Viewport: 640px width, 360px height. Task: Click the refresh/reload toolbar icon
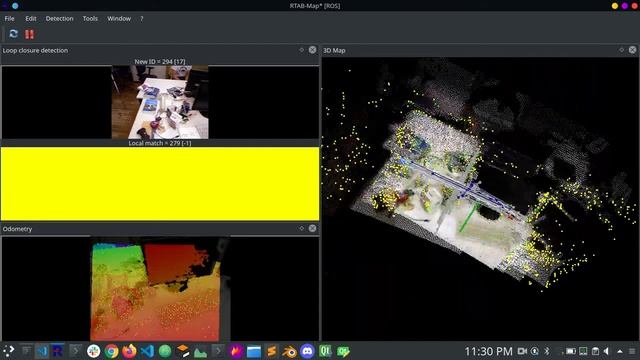[13, 34]
